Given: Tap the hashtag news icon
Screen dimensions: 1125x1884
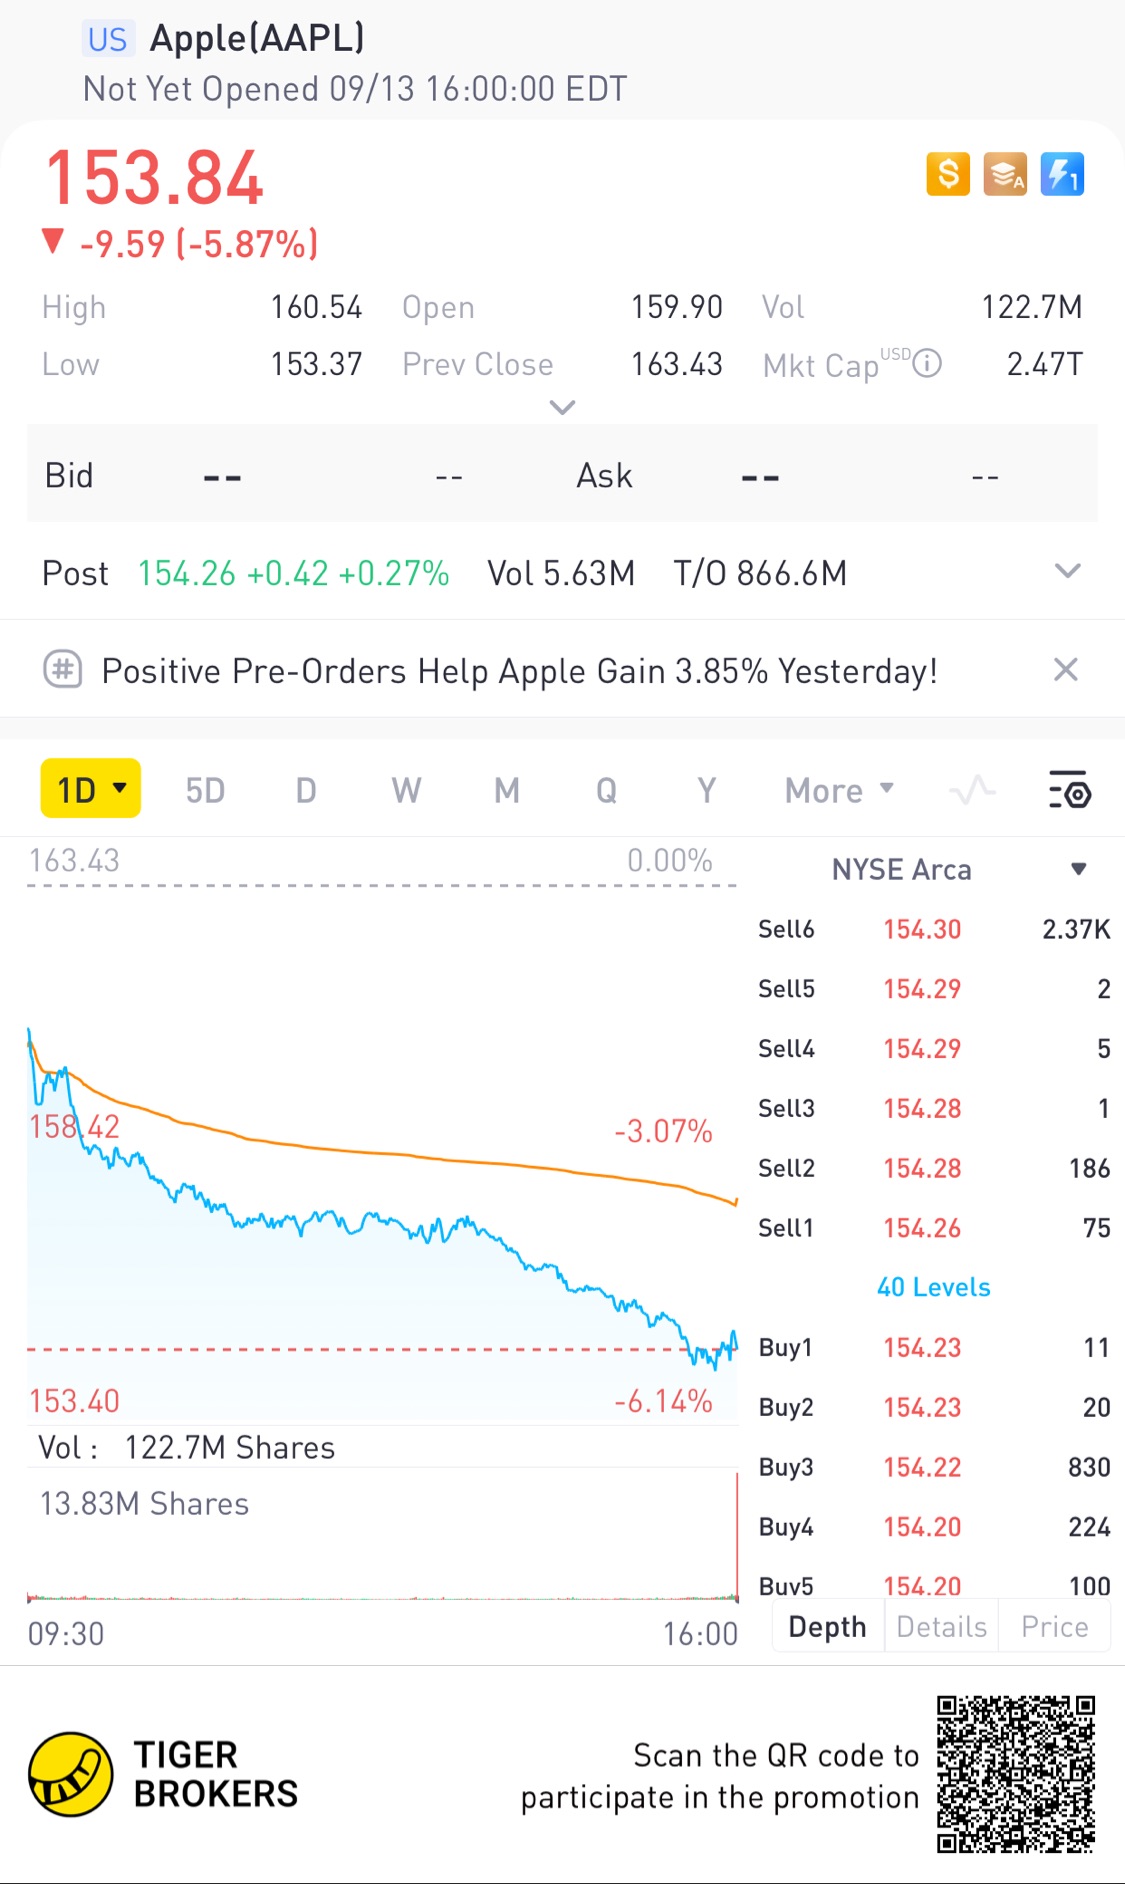Looking at the screenshot, I should point(62,669).
